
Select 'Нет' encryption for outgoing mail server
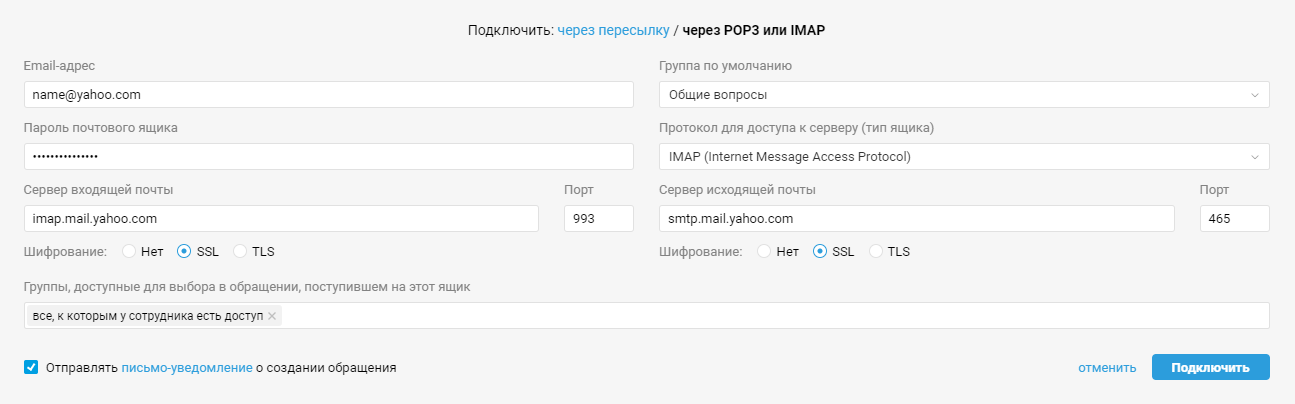(765, 251)
